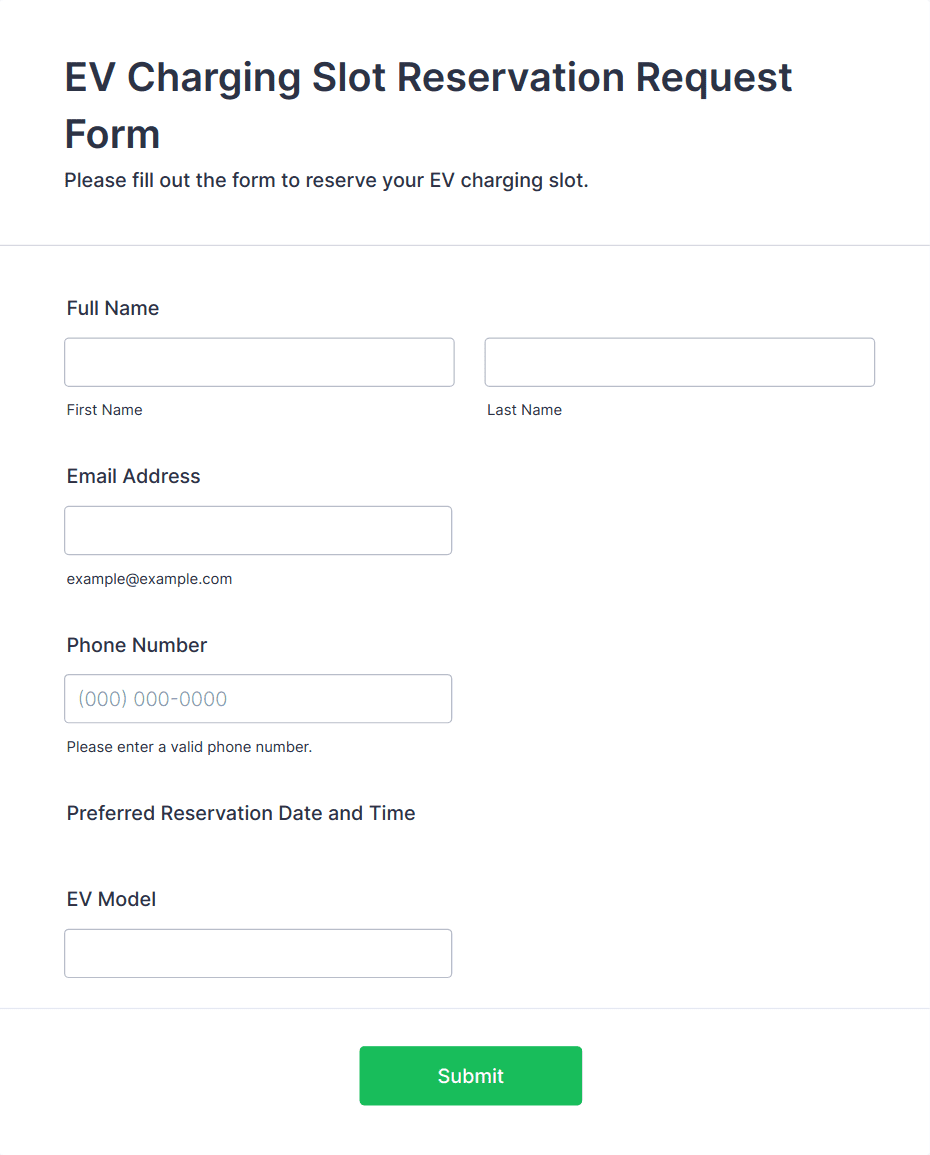The image size is (930, 1155).
Task: Click the 'EV Charging Slot Reservation Request' title line
Action: point(428,77)
